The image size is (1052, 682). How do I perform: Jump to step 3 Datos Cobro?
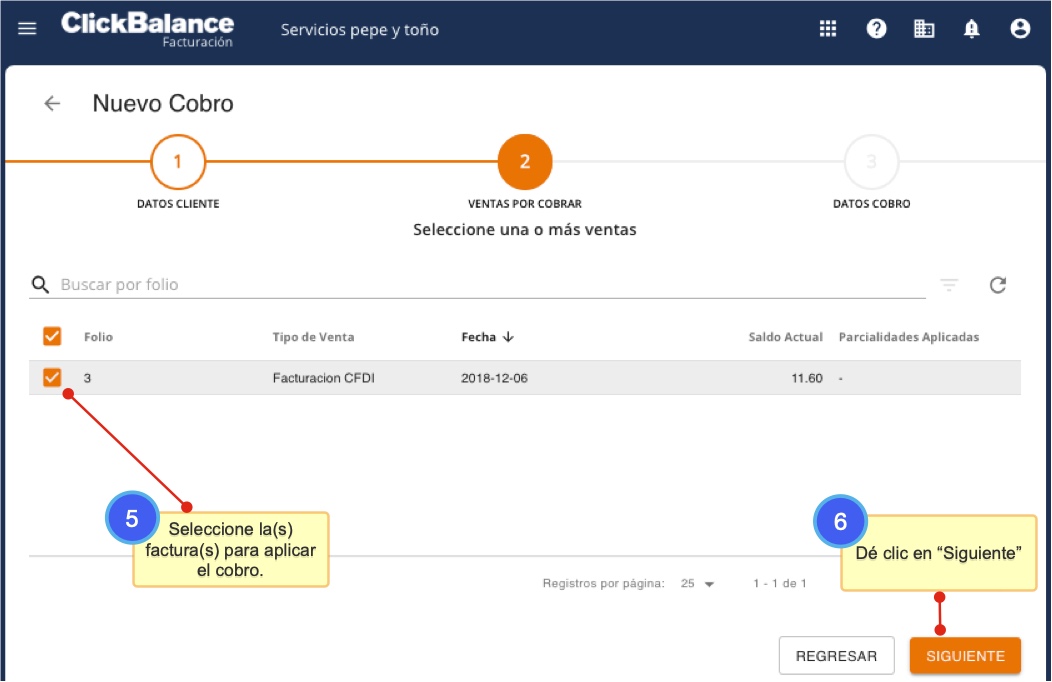pos(871,162)
